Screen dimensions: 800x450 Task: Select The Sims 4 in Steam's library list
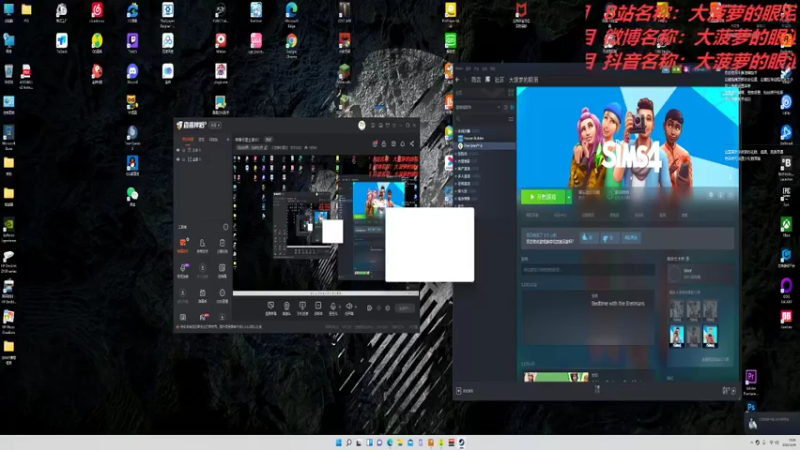485,146
